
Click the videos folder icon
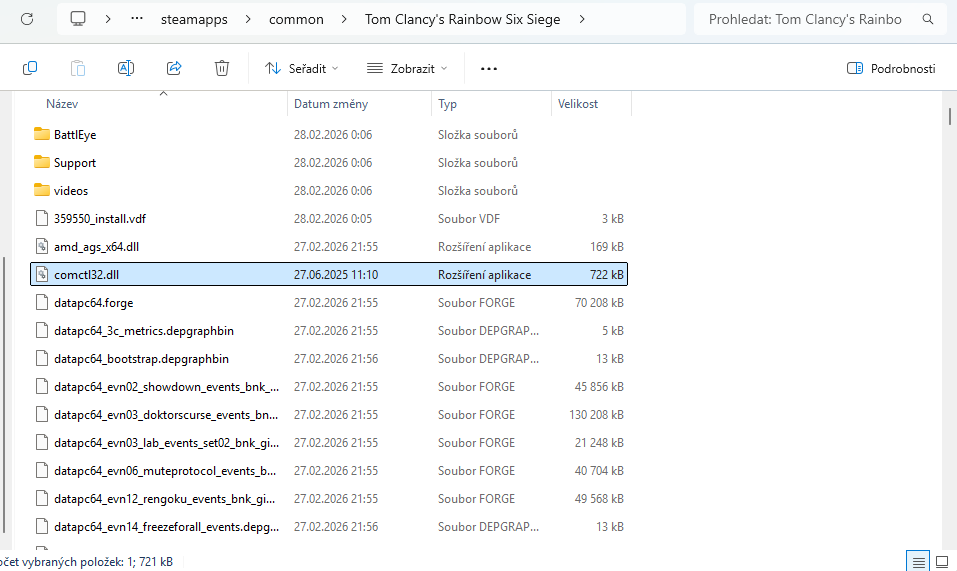[x=42, y=190]
